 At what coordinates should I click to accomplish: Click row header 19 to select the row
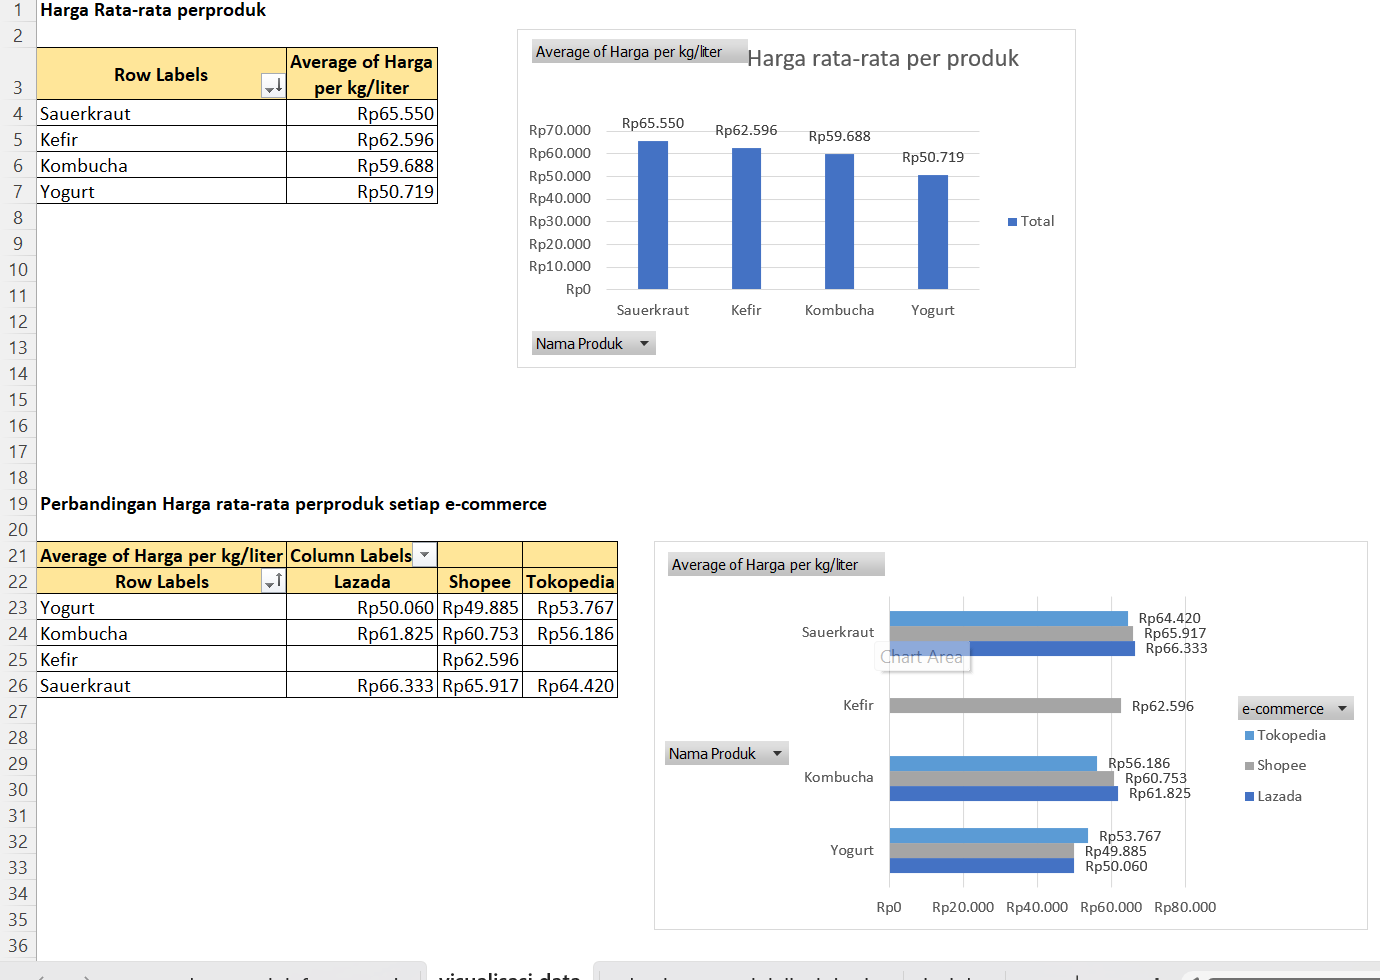[x=18, y=504]
